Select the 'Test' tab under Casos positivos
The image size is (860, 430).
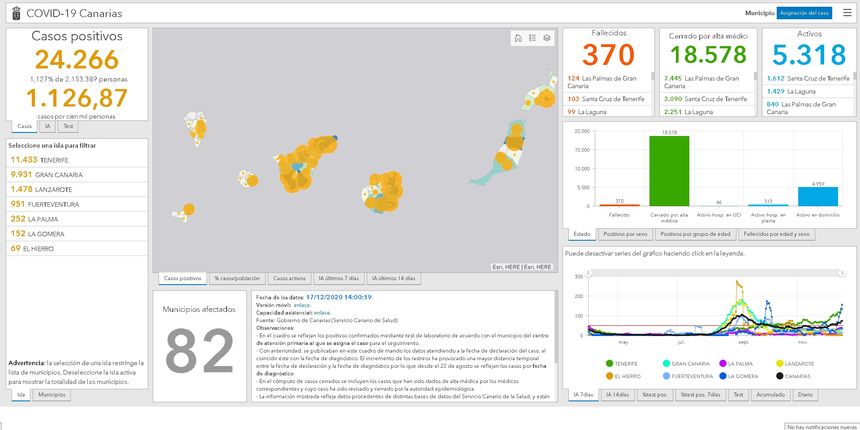[68, 127]
